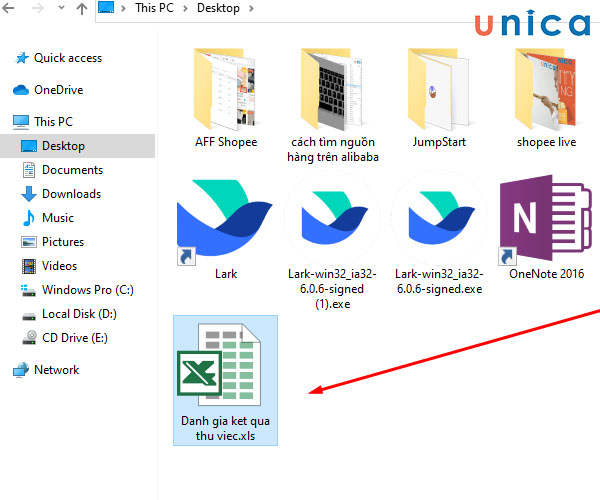Image resolution: width=600 pixels, height=500 pixels.
Task: Click the computer icon in address bar
Action: tap(106, 7)
